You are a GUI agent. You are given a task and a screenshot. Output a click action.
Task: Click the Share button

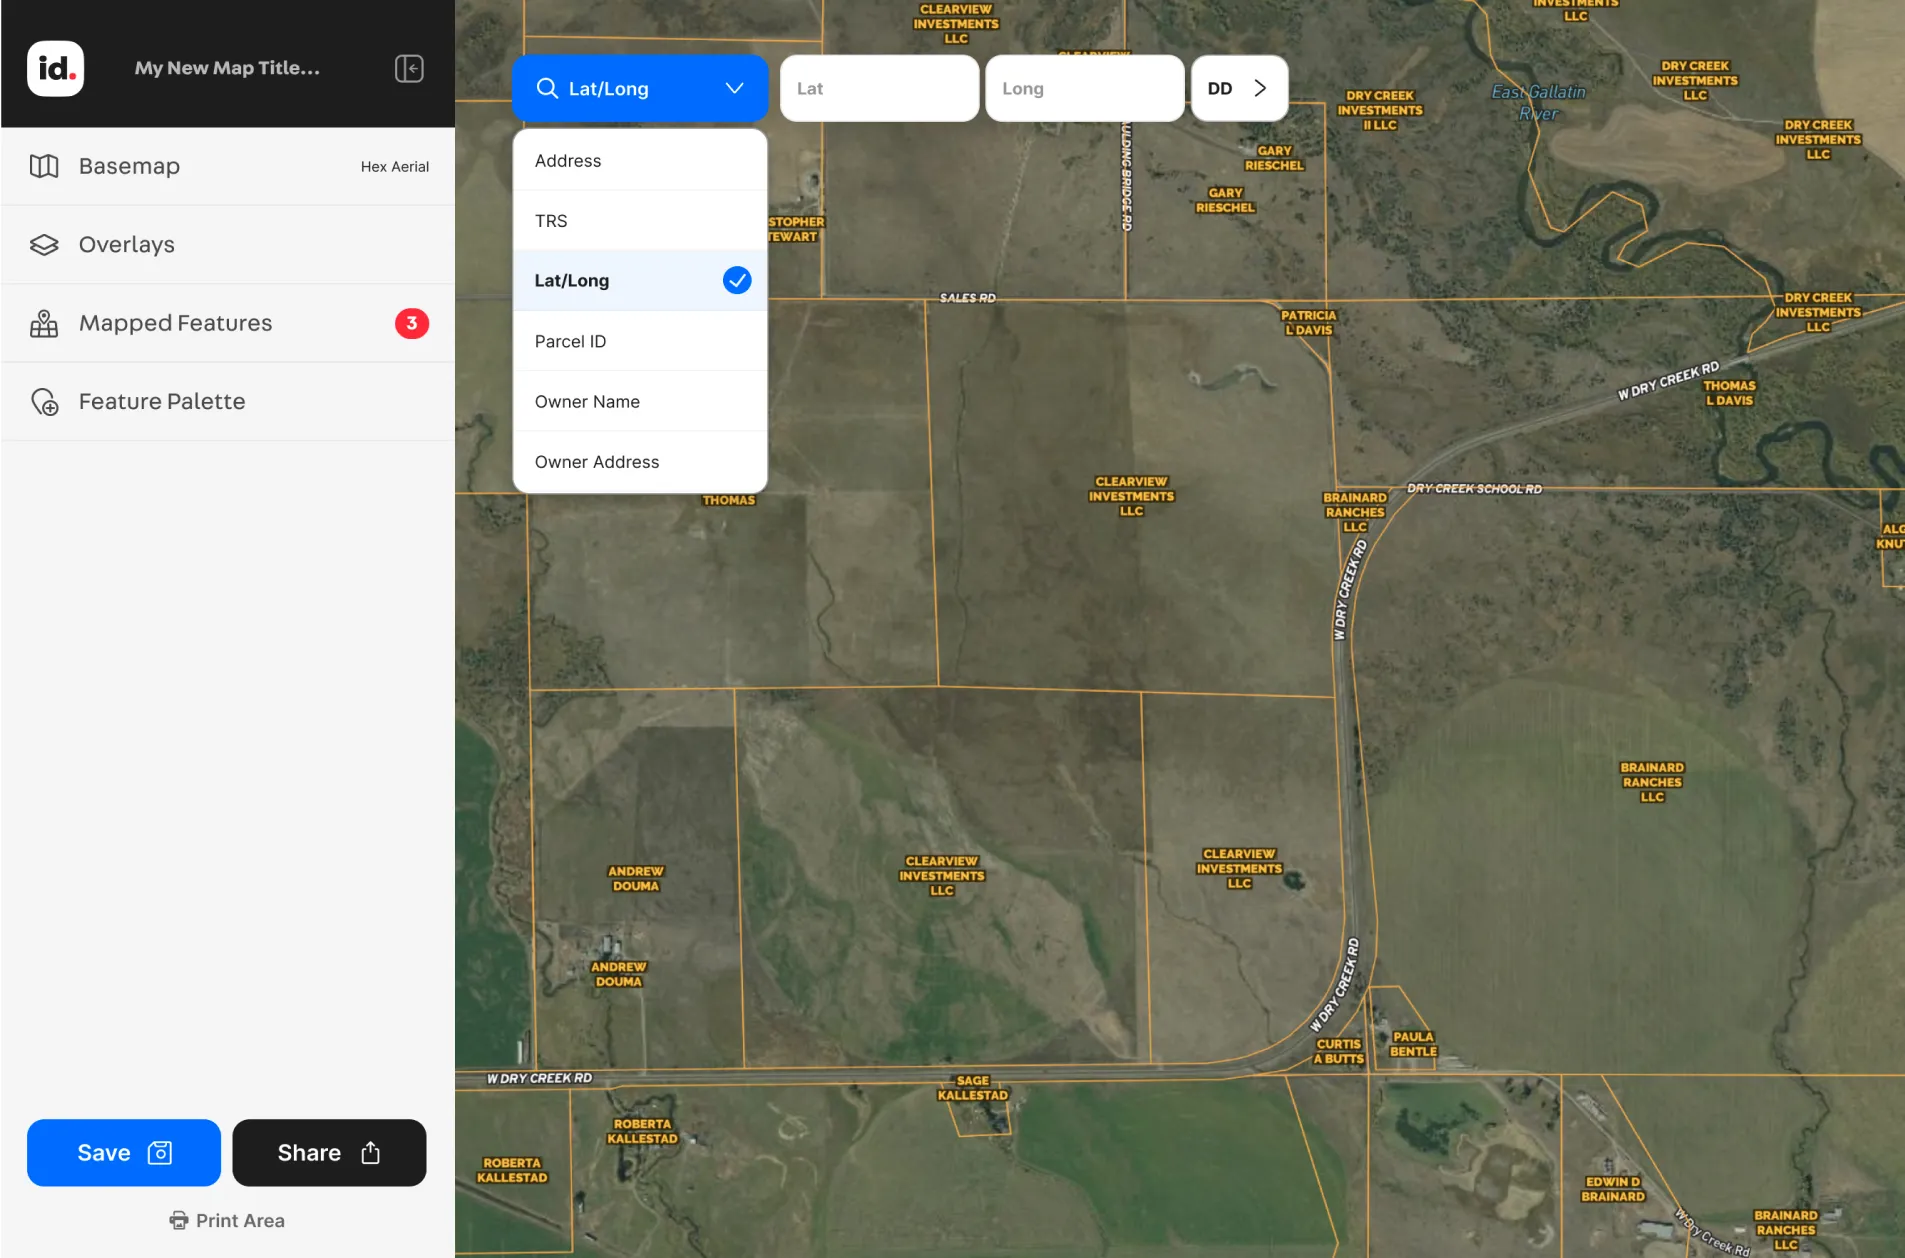point(329,1152)
